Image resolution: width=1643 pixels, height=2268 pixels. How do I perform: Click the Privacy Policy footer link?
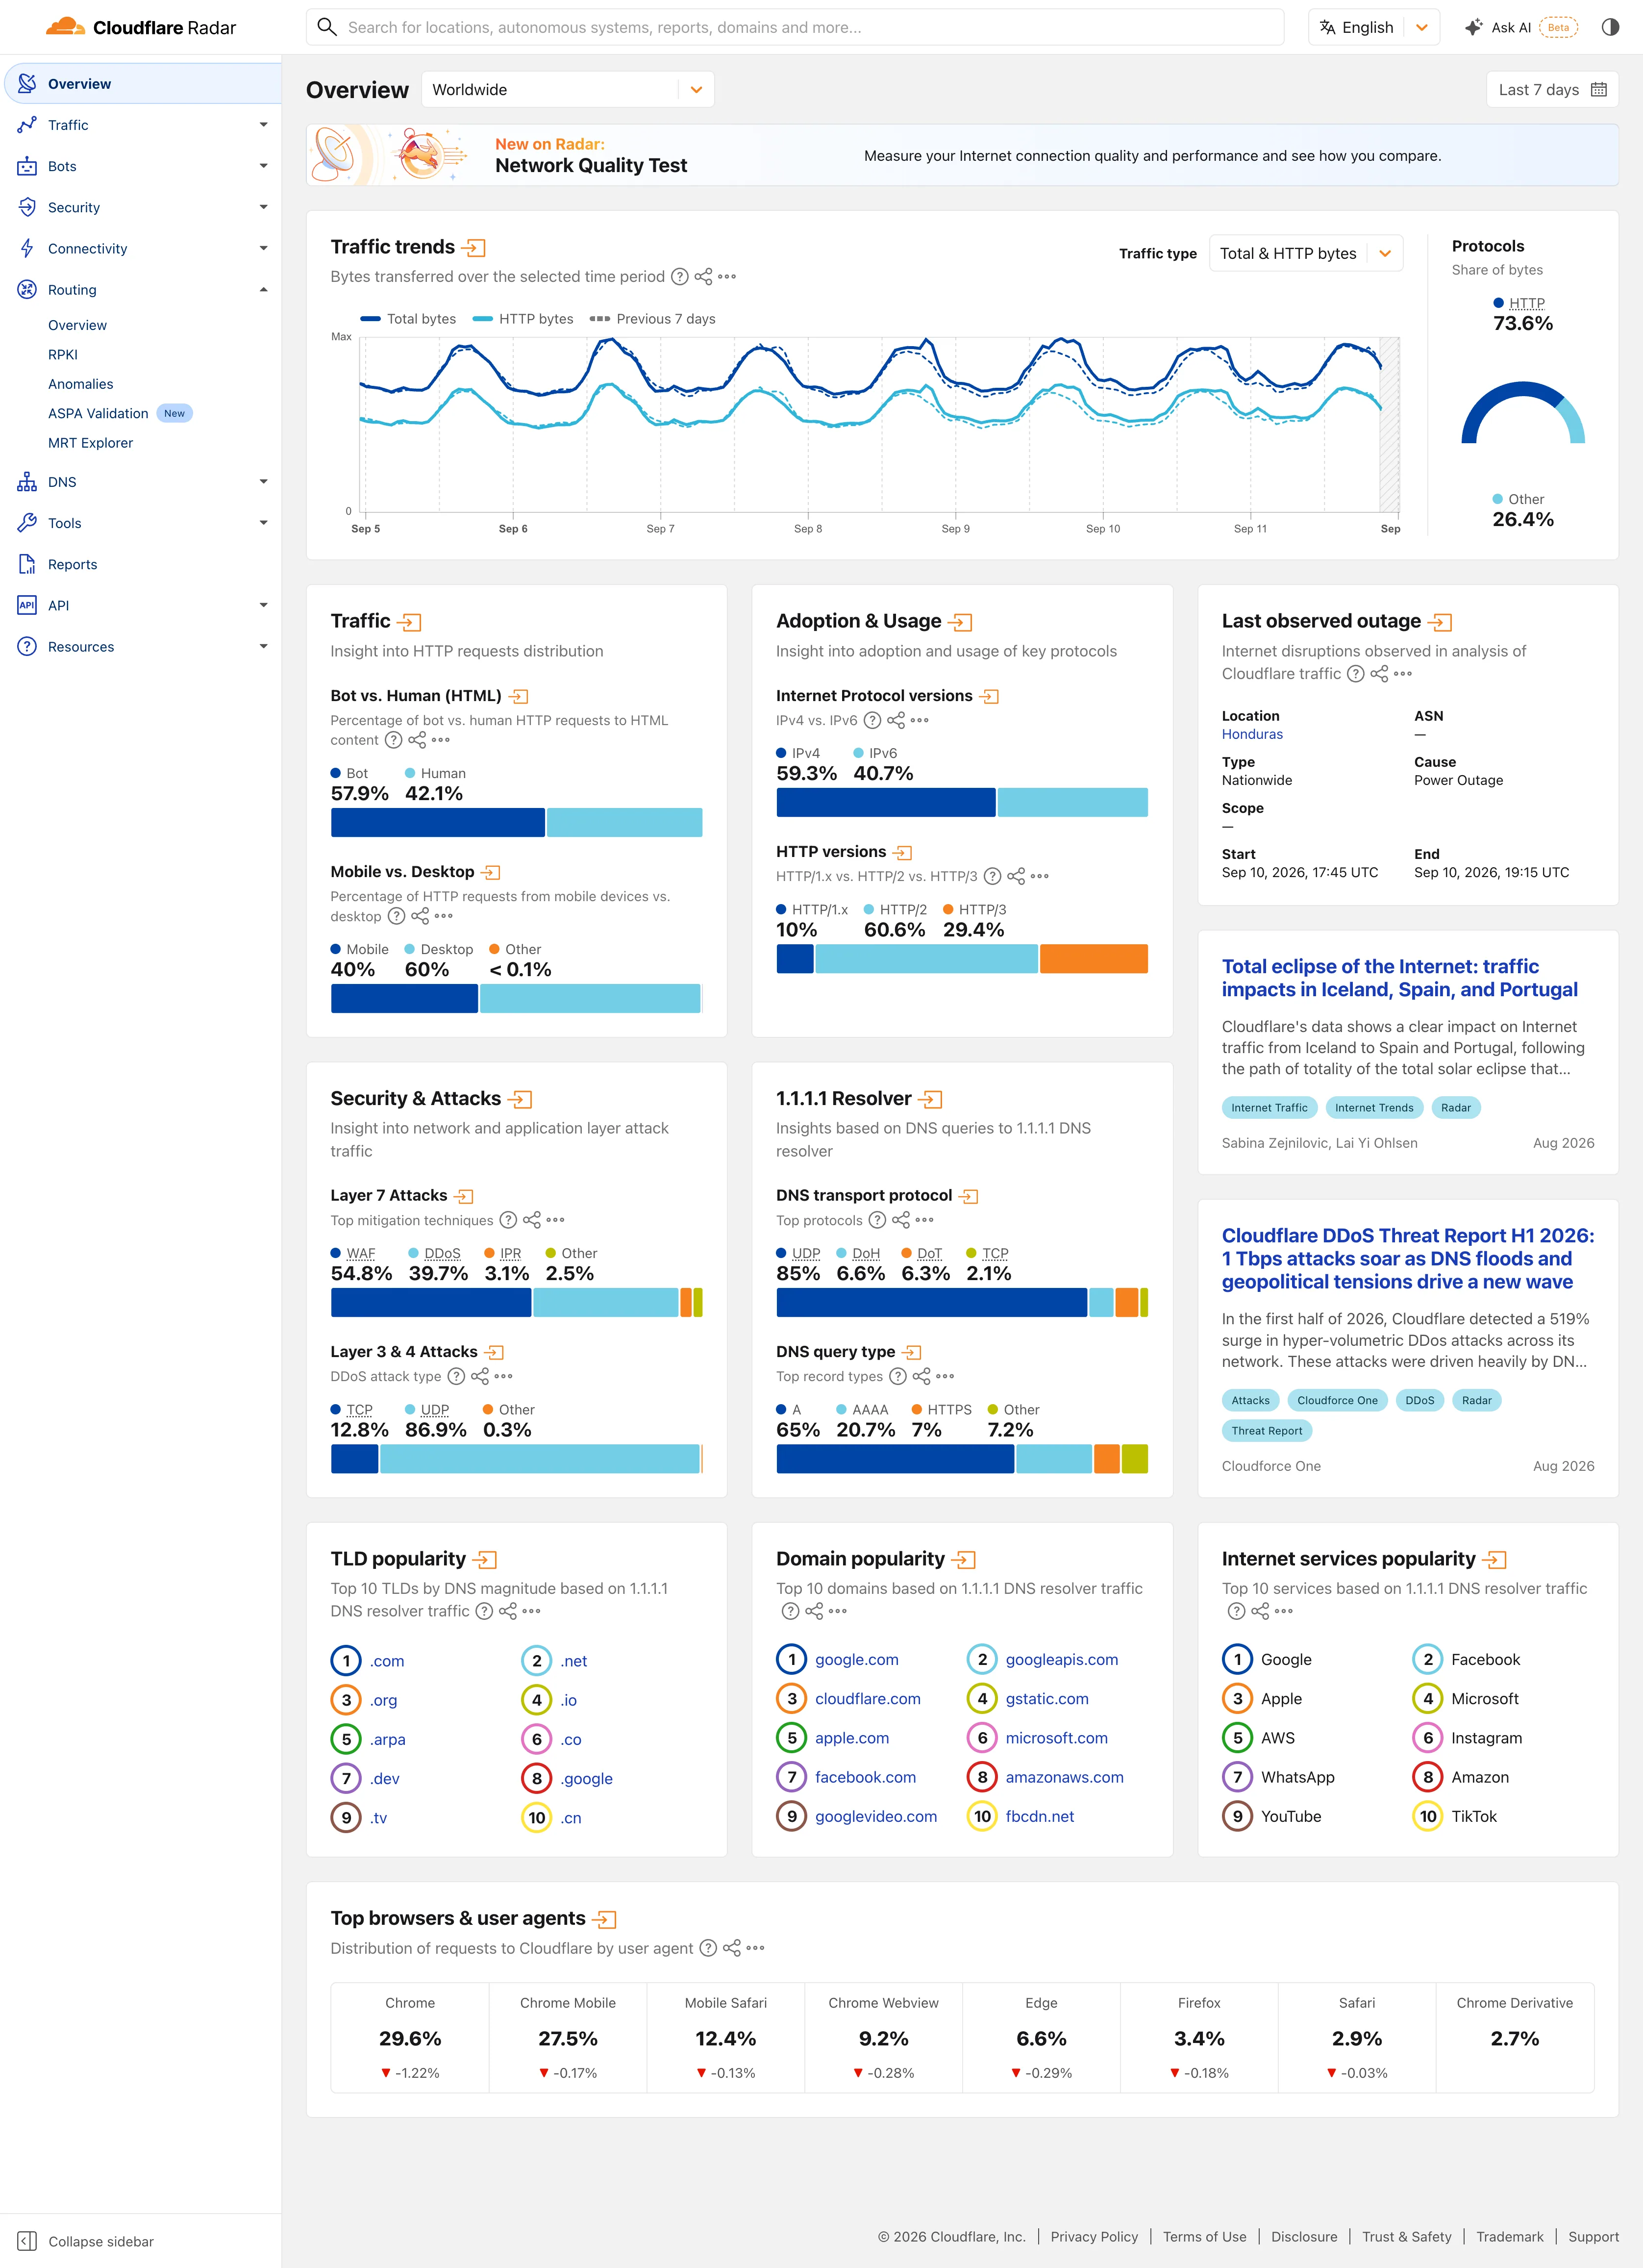[1094, 2236]
